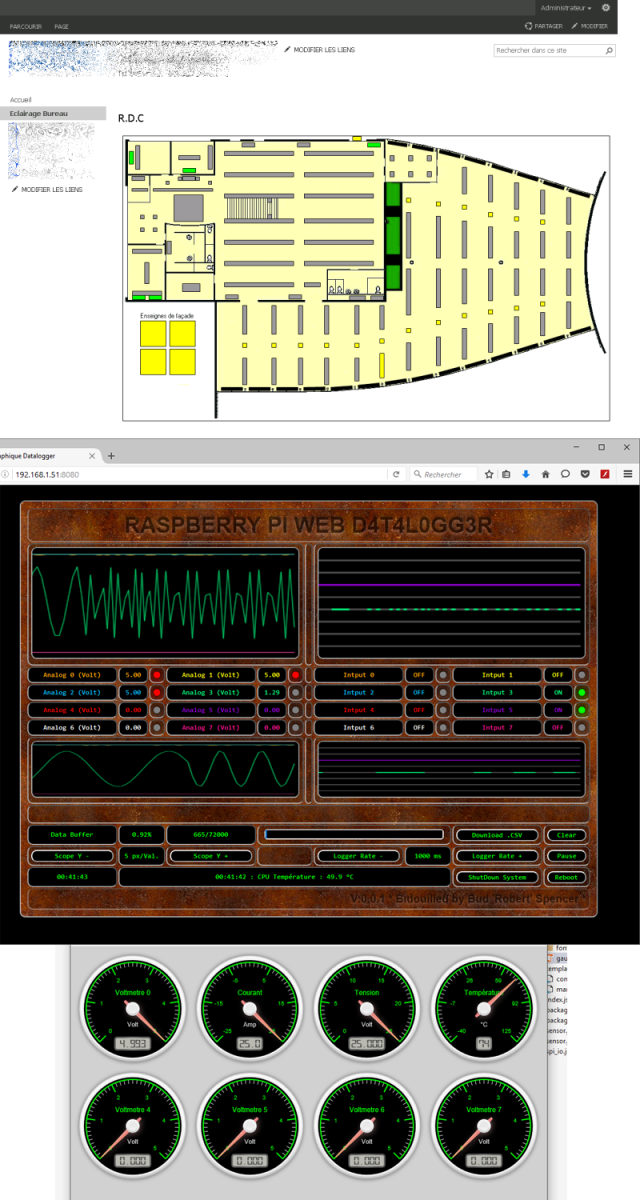640x1200 pixels.
Task: Click the Pause button
Action: point(566,856)
